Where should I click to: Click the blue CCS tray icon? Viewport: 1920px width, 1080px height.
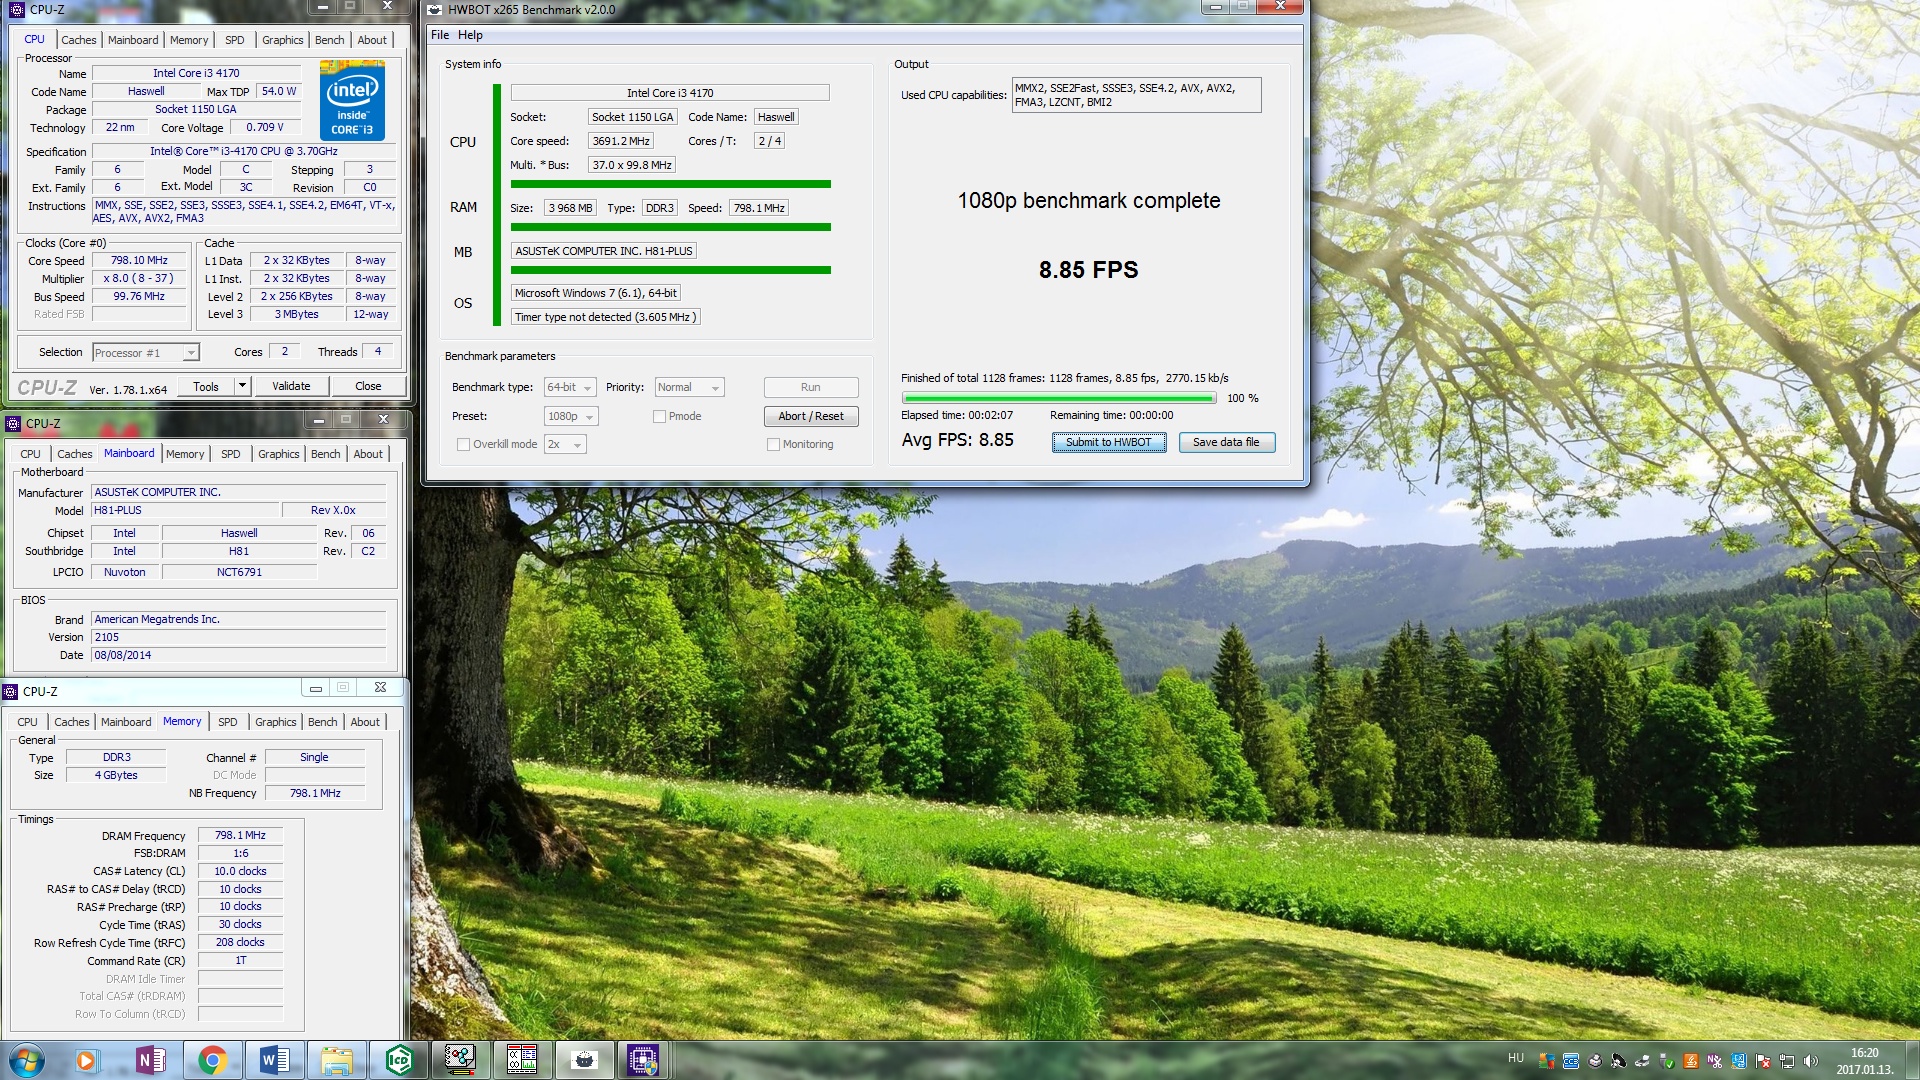point(1571,1061)
